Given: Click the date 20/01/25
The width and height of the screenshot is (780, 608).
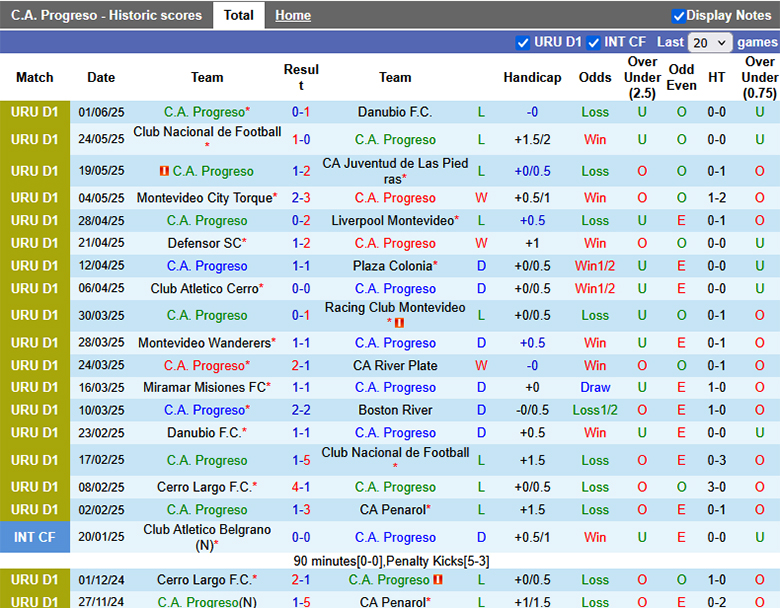Looking at the screenshot, I should pos(101,537).
